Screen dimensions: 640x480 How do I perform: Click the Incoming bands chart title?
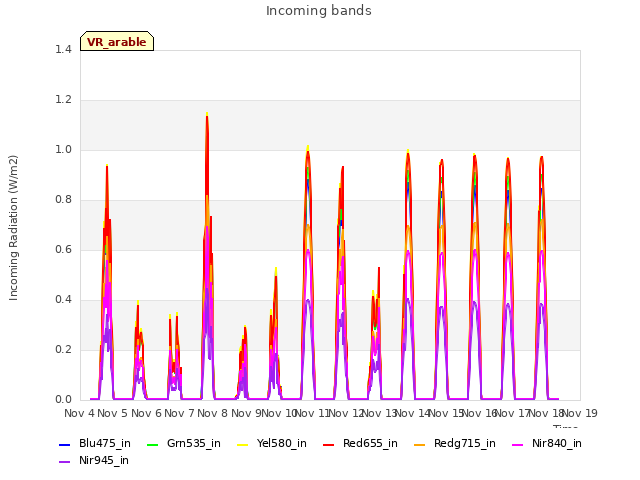(x=319, y=11)
